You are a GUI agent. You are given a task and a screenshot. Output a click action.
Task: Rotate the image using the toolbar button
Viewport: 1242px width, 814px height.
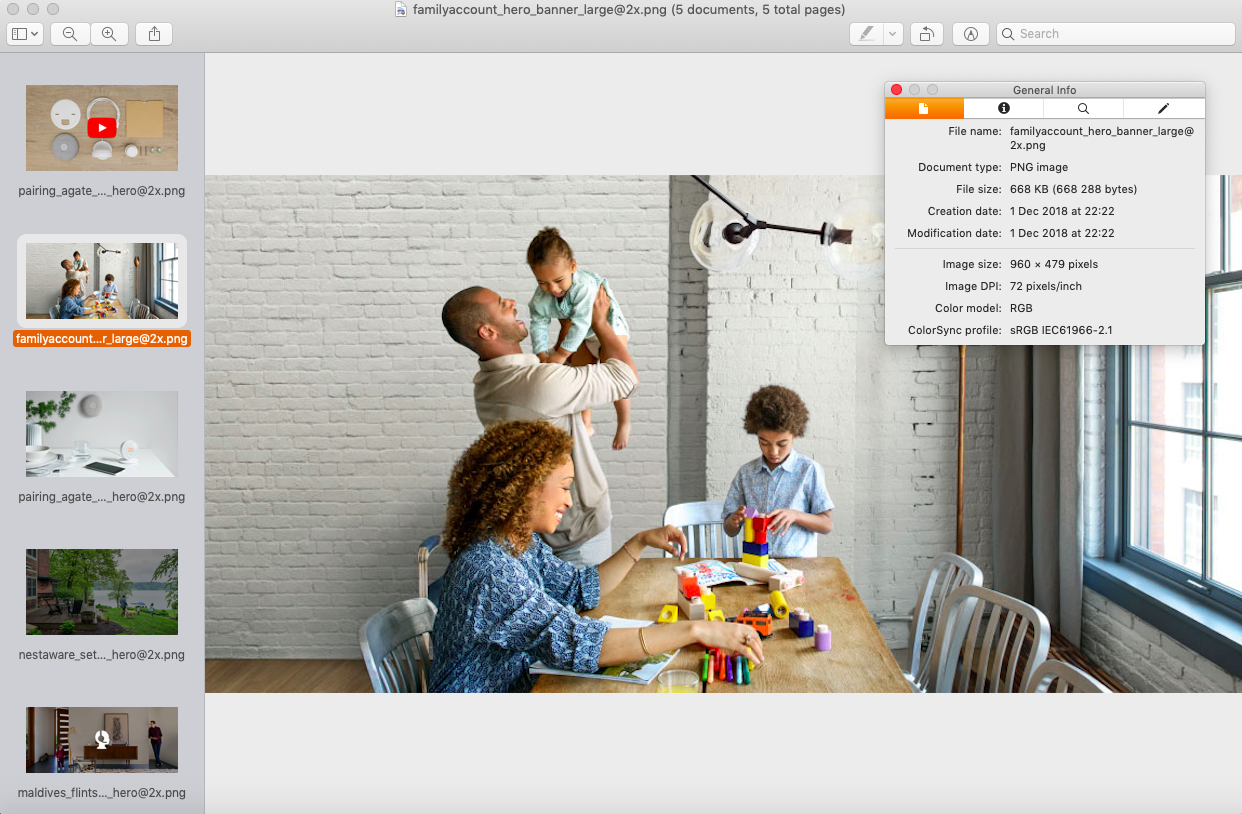point(927,34)
